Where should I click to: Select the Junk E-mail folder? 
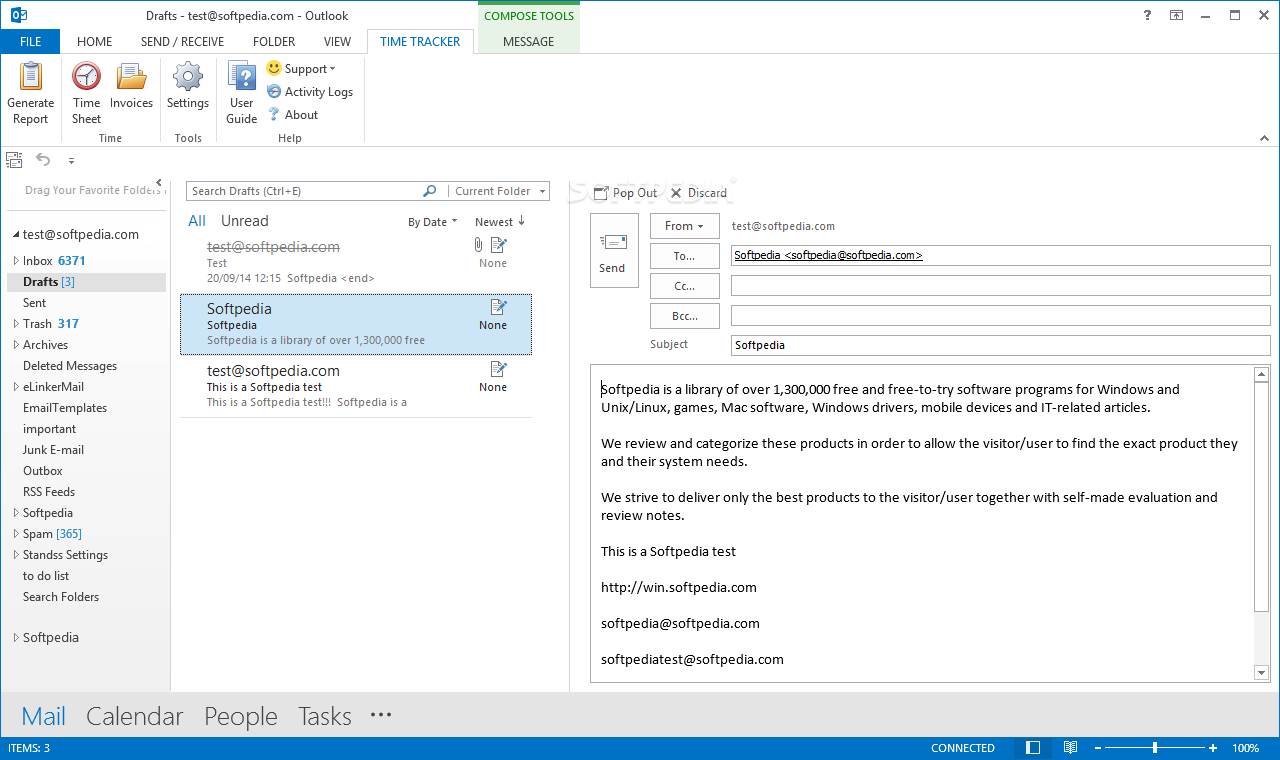54,450
